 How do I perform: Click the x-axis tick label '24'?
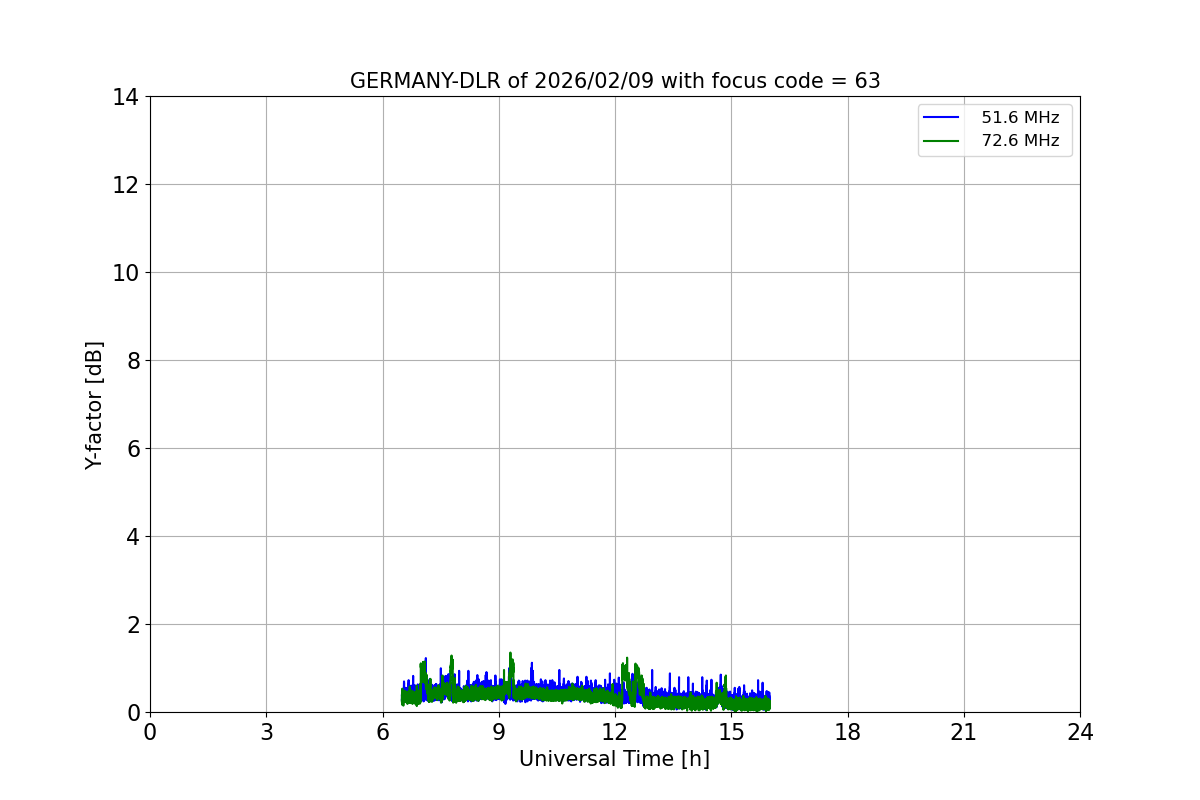click(x=1080, y=732)
